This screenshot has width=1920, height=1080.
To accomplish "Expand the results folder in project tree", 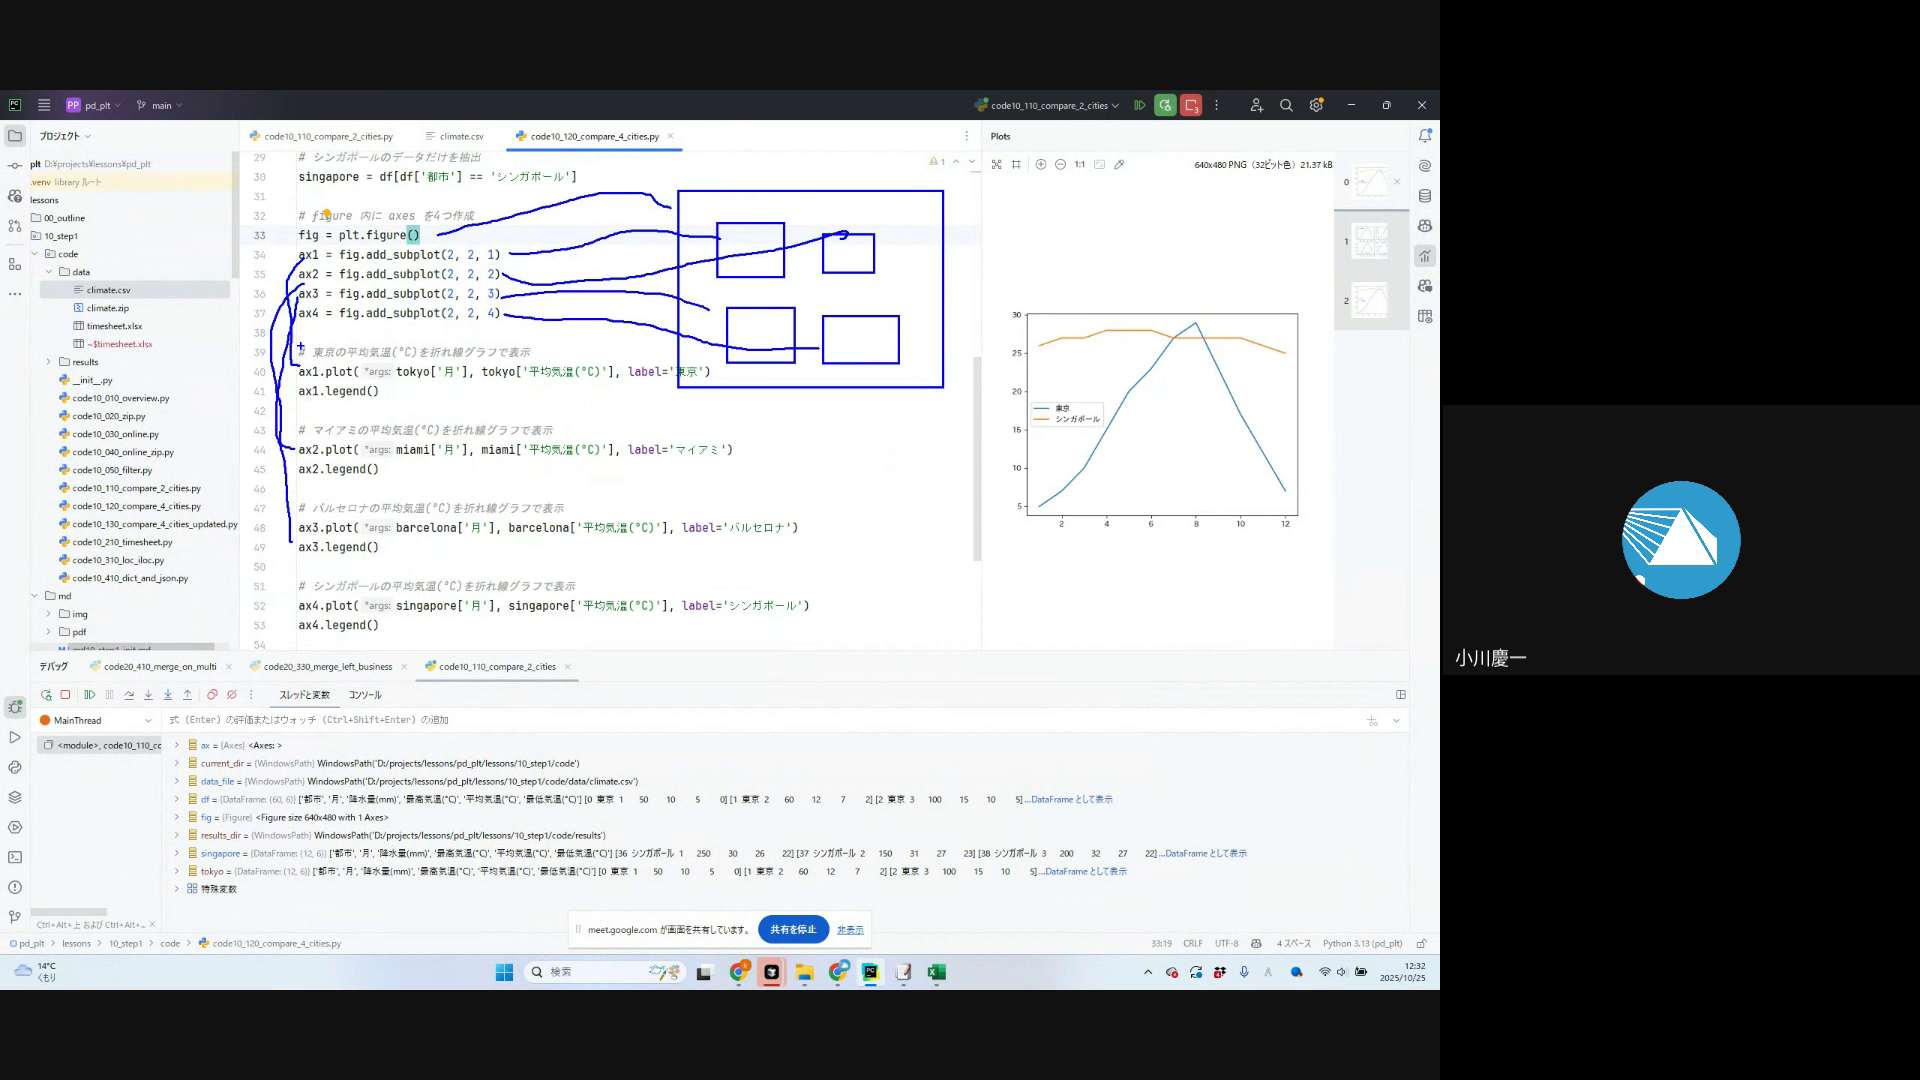I will [x=48, y=362].
